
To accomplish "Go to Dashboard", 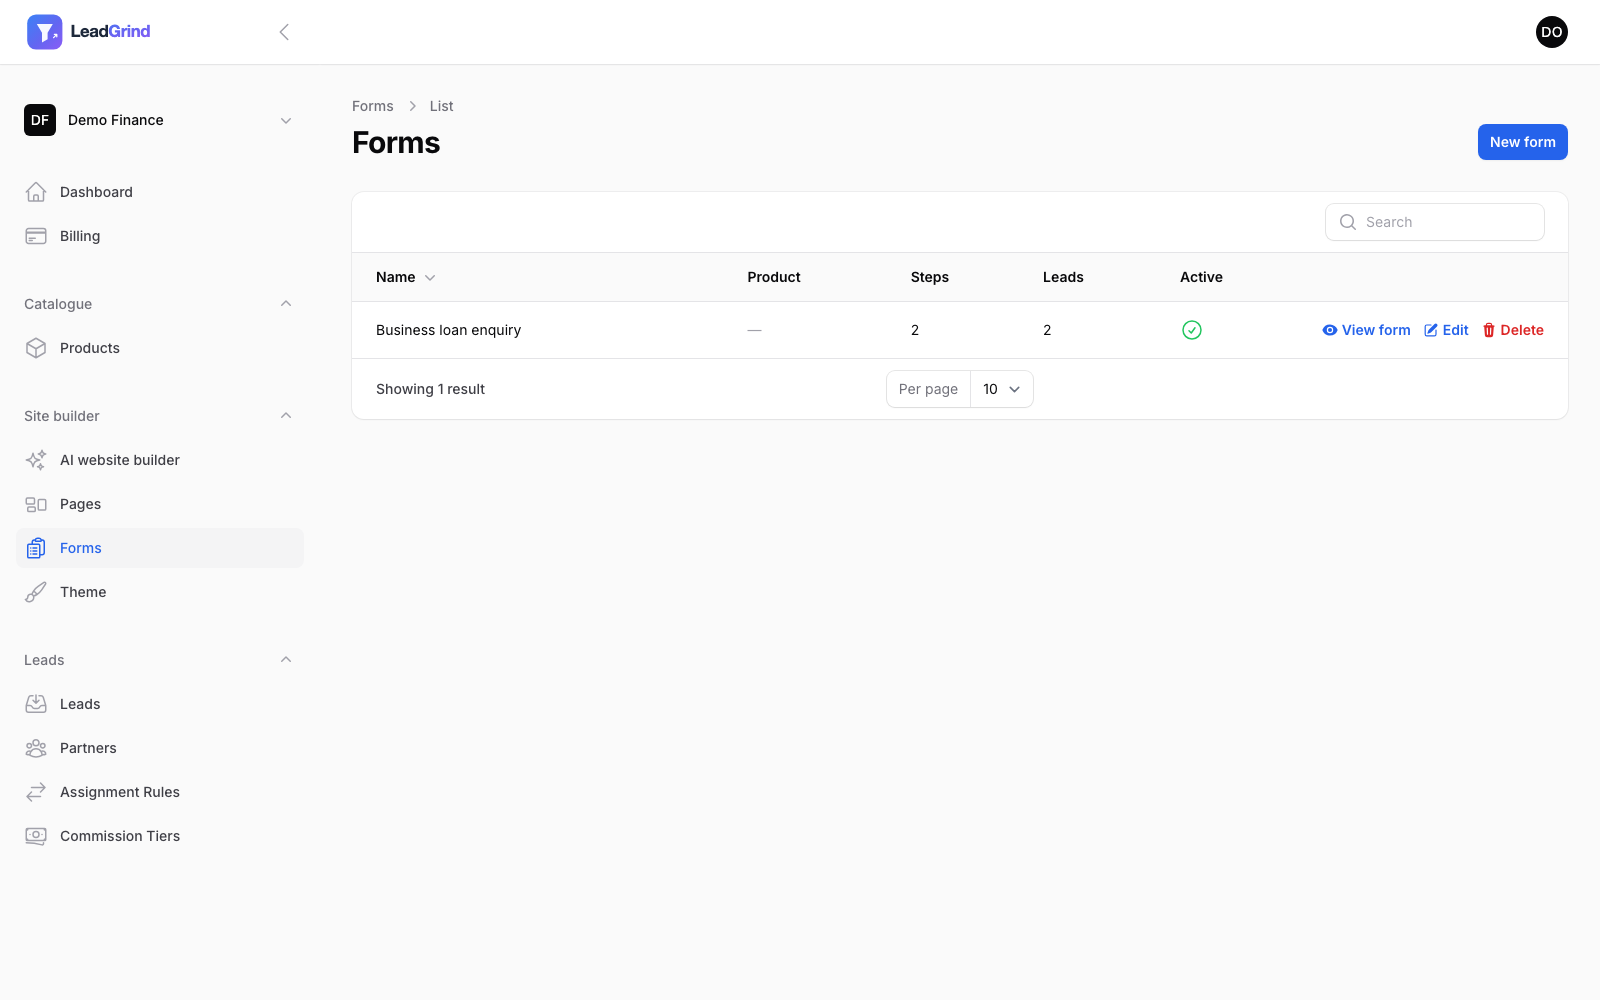I will tap(160, 192).
